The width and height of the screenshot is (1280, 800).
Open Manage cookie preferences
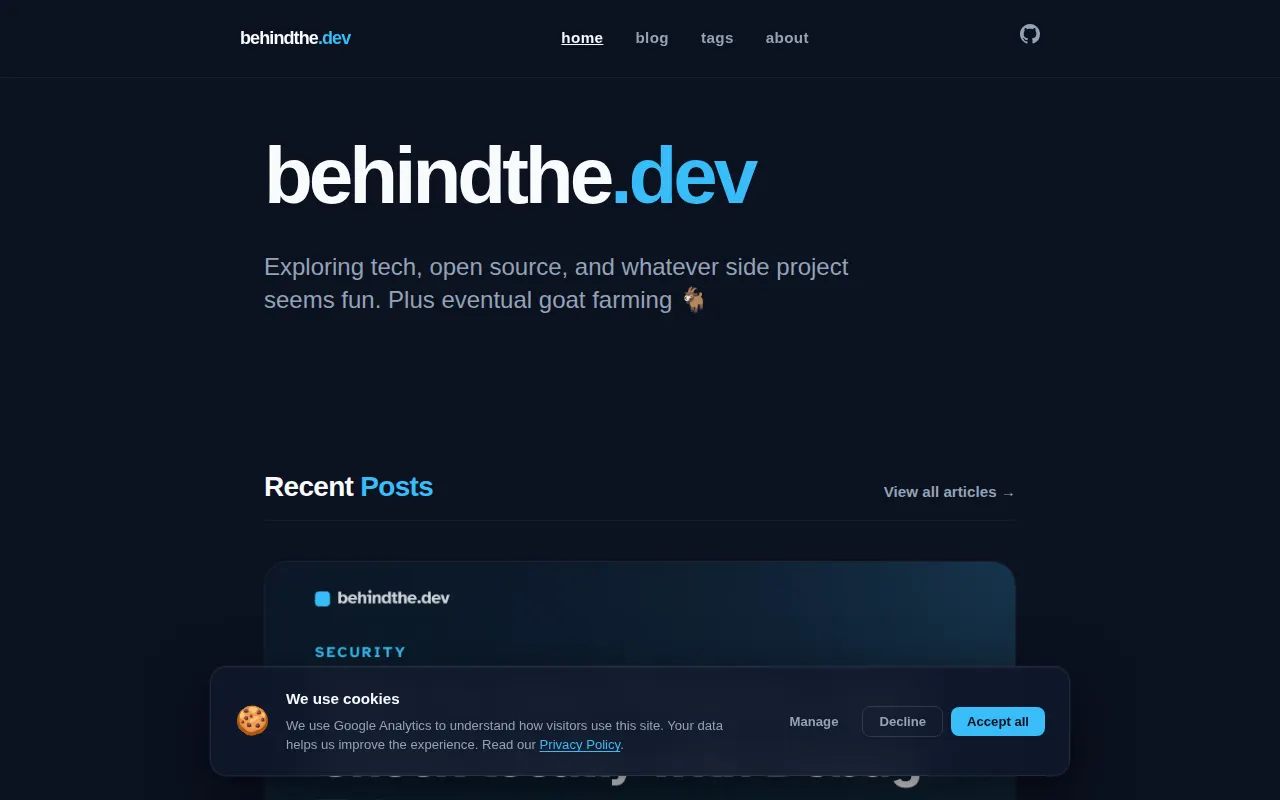pos(814,721)
